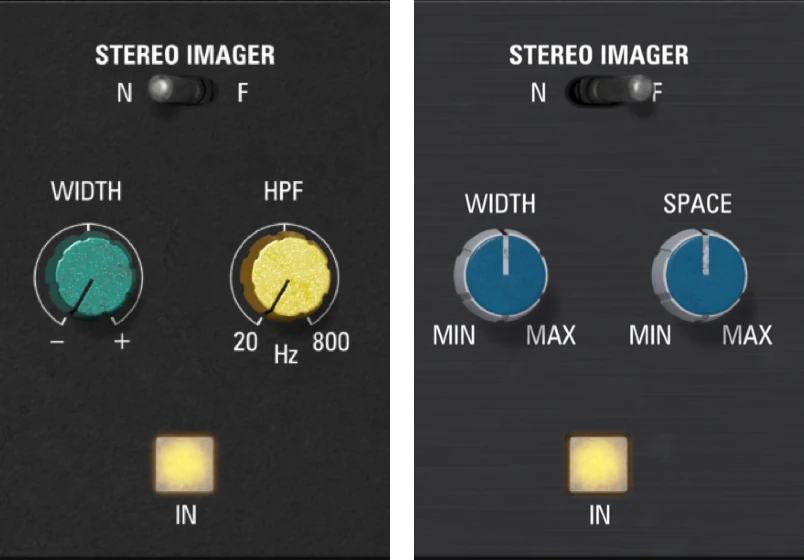This screenshot has height=560, width=804.
Task: Click the plus sign below left WIDTH knob
Action: (122, 342)
